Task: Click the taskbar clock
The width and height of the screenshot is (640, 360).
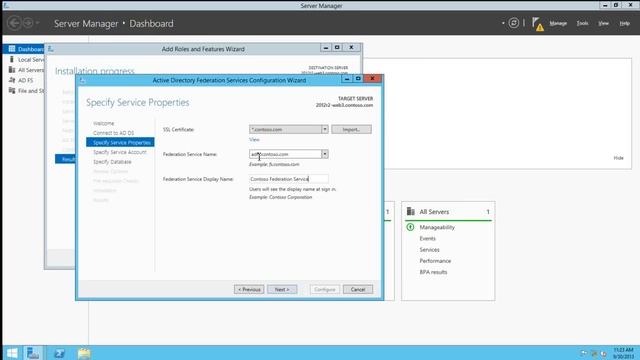Action: click(x=623, y=353)
